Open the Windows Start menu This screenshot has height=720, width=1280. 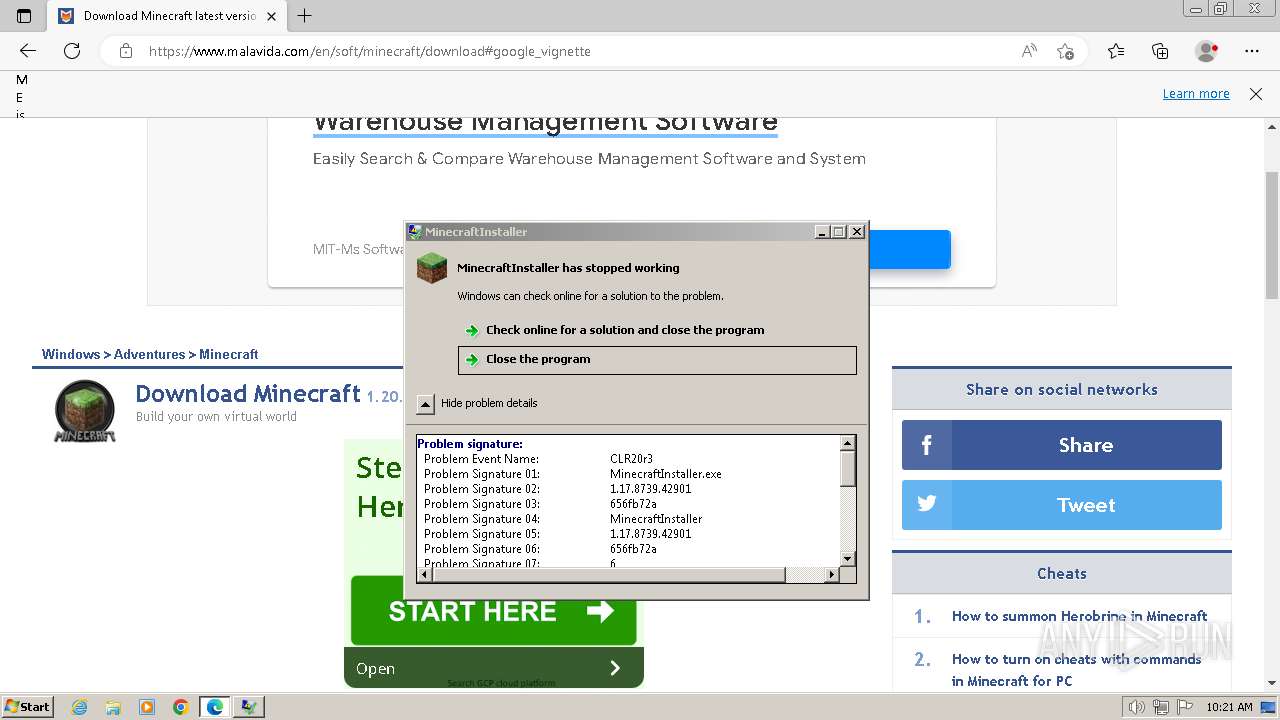[x=27, y=706]
